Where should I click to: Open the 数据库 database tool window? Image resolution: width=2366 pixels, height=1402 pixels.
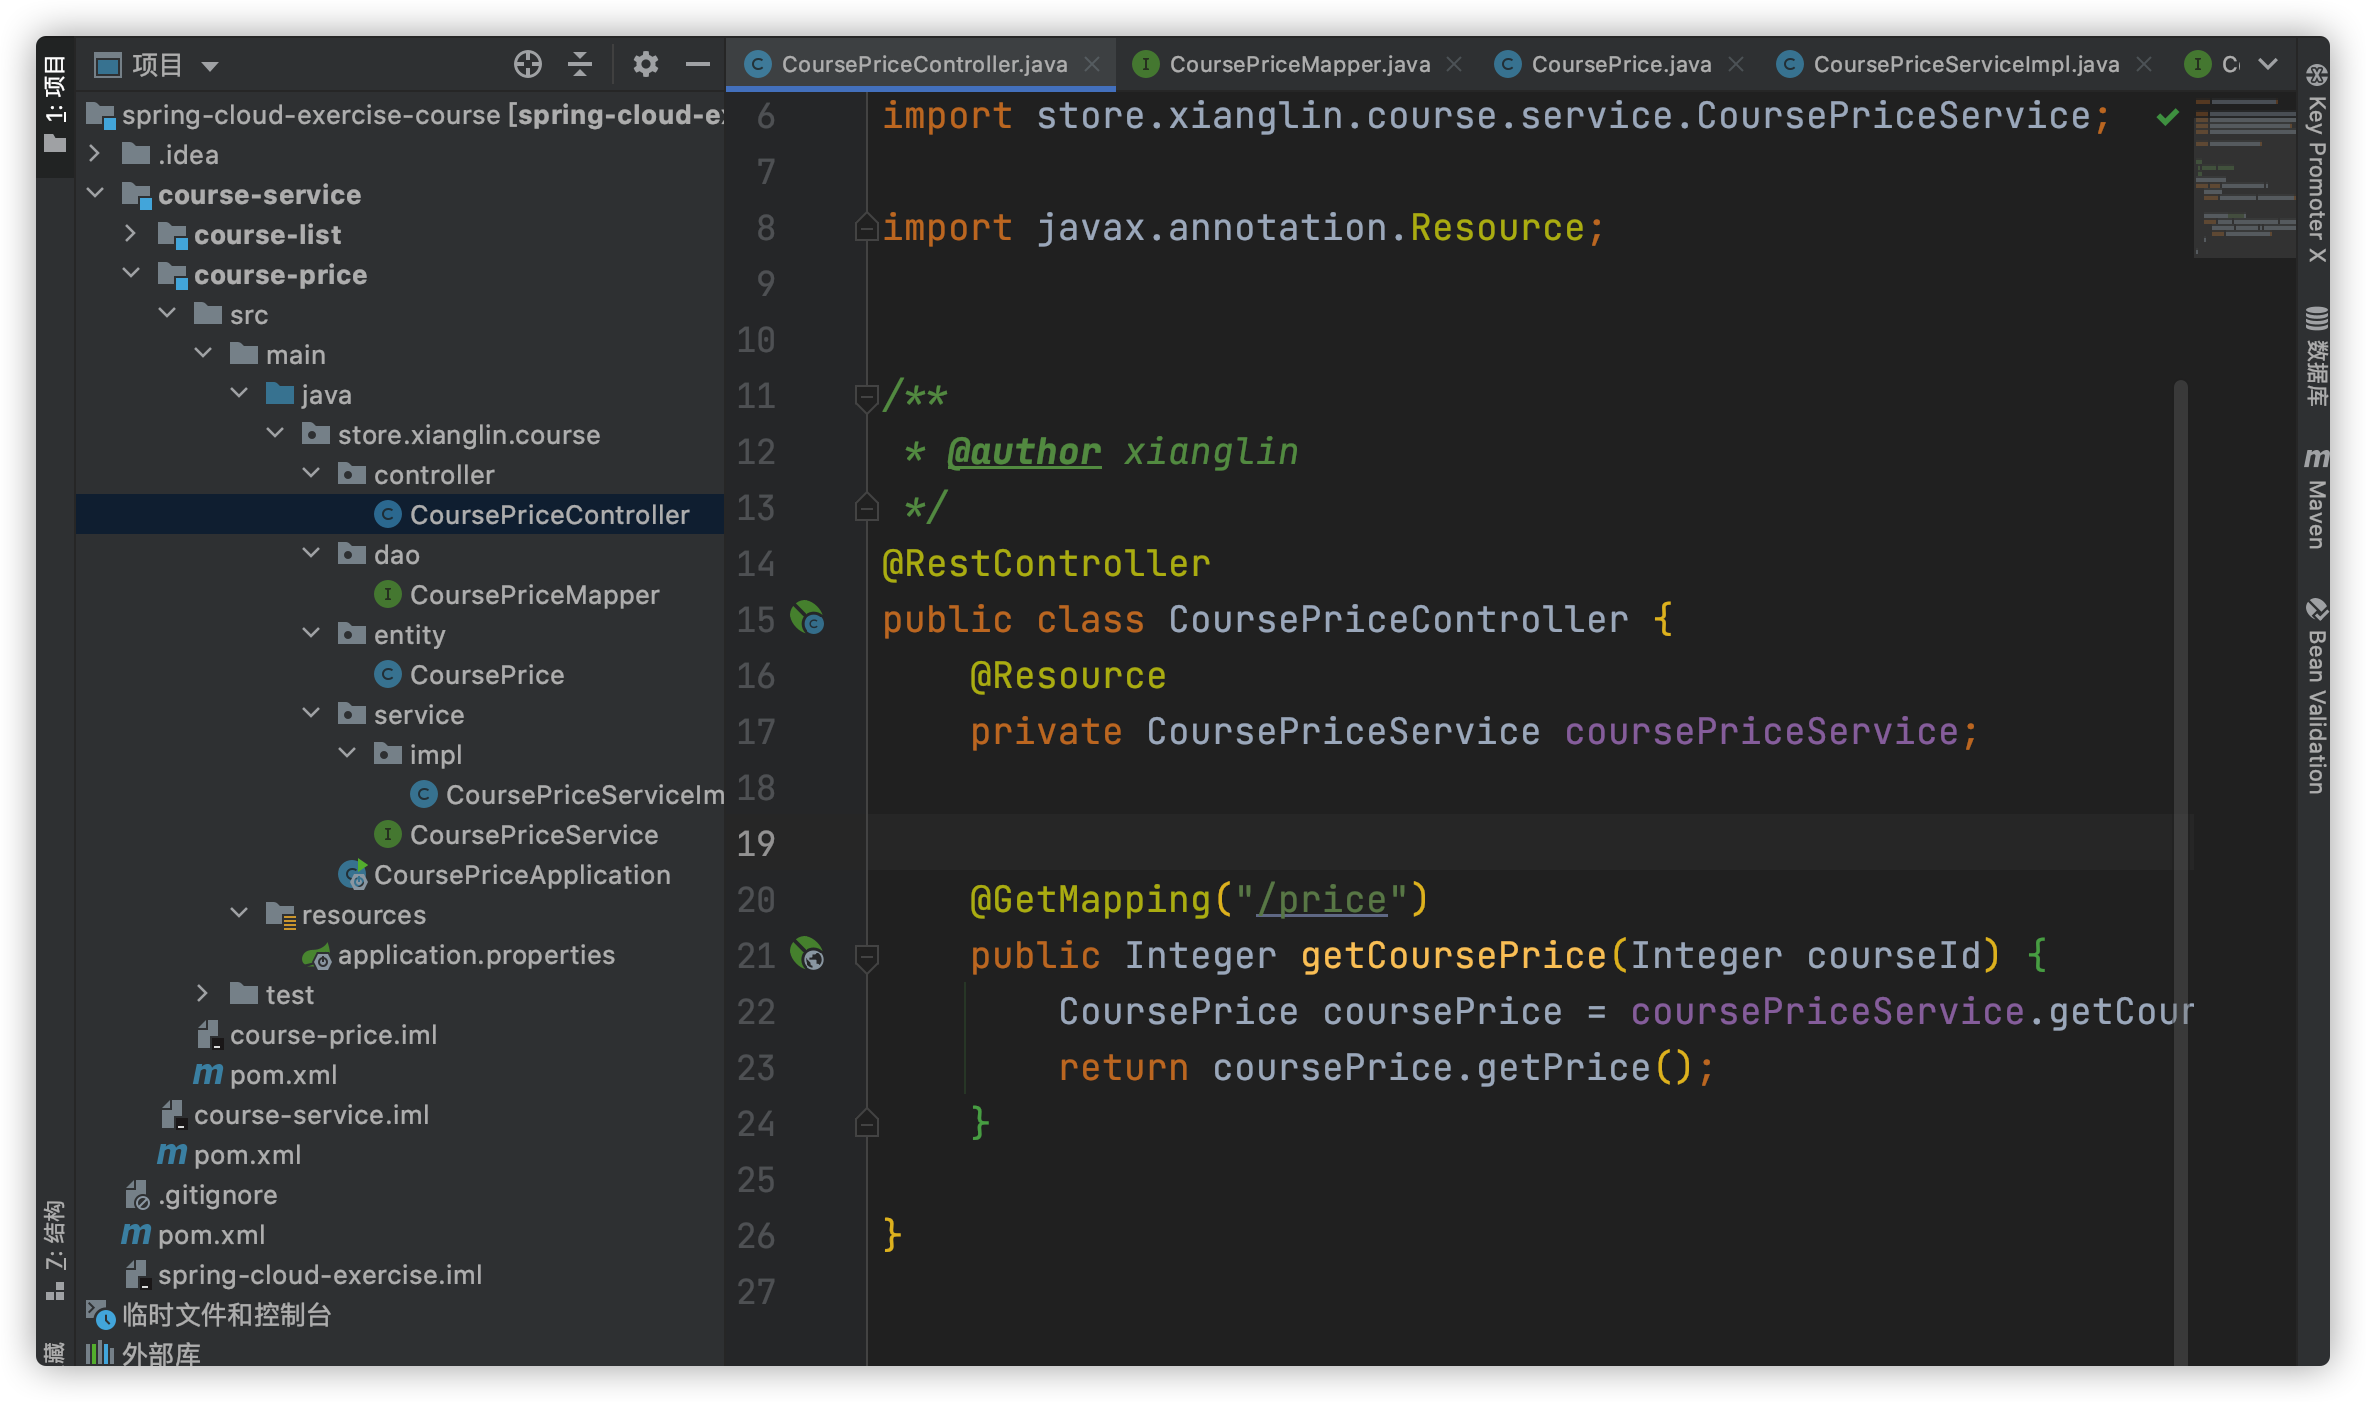2316,357
